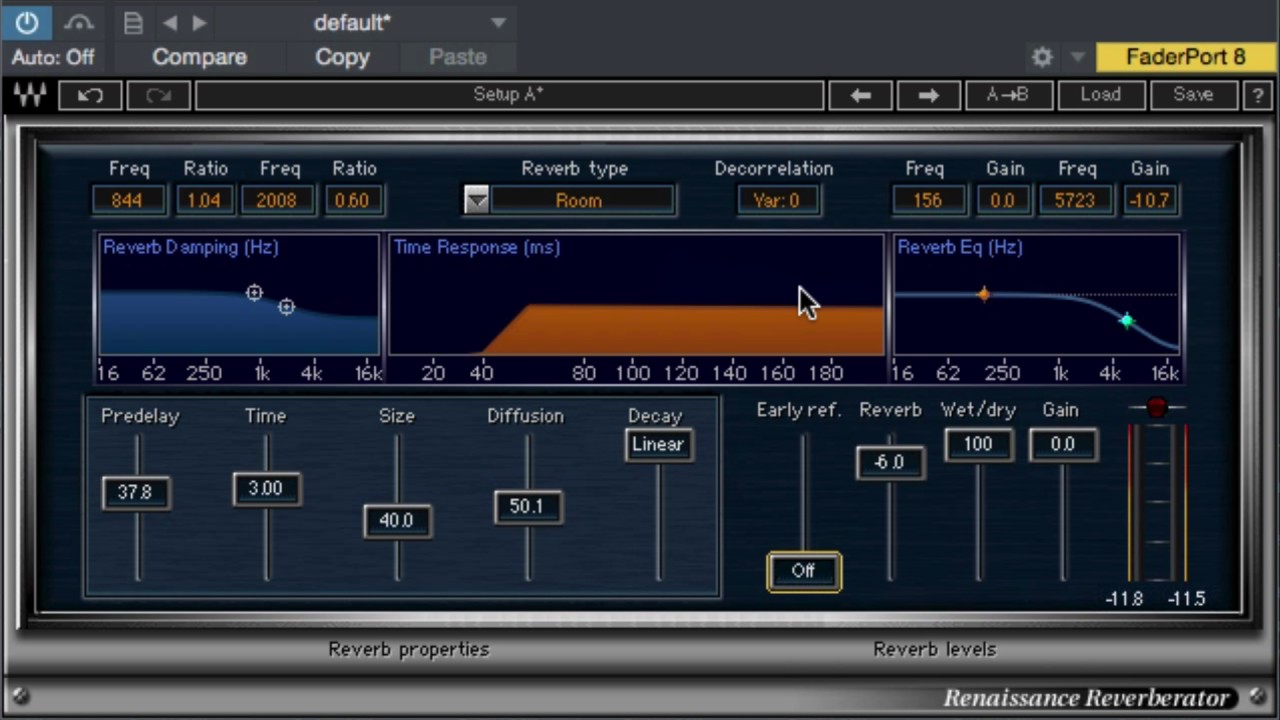This screenshot has height=720, width=1280.
Task: Click the sidechain headphone icon
Action: click(79, 22)
